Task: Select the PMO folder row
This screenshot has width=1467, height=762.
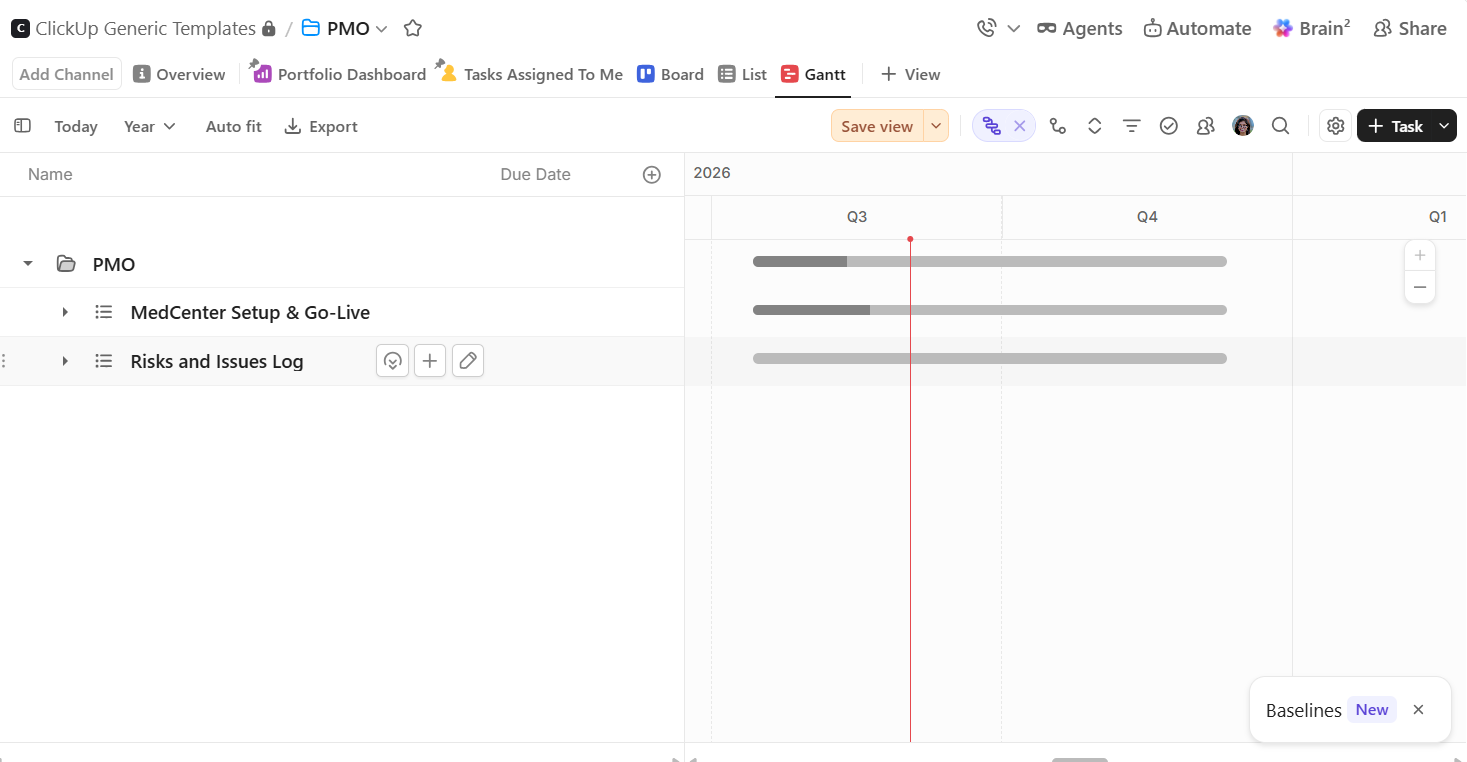Action: (x=342, y=264)
